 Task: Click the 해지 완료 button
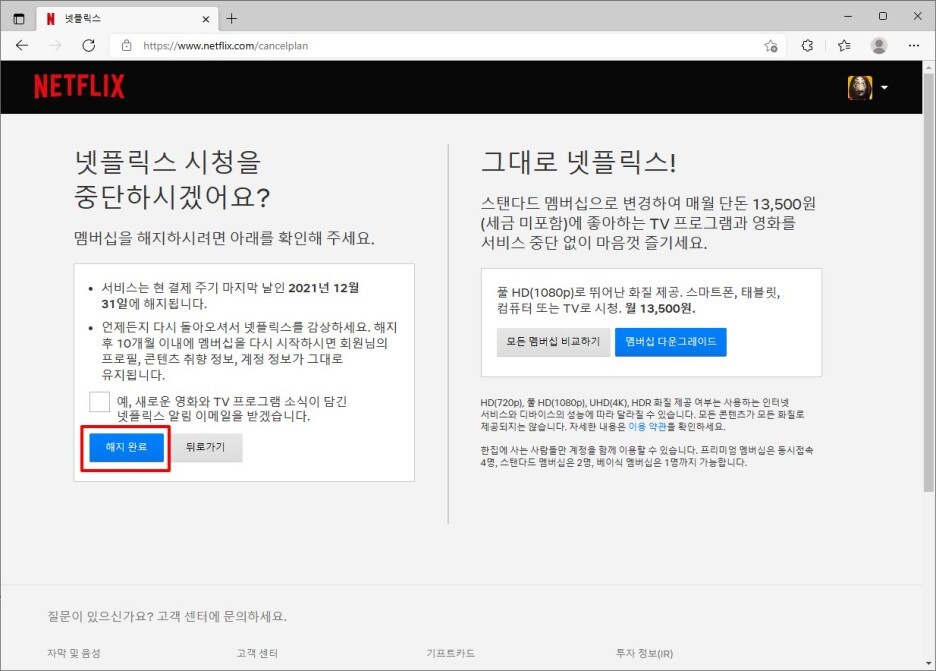(126, 447)
